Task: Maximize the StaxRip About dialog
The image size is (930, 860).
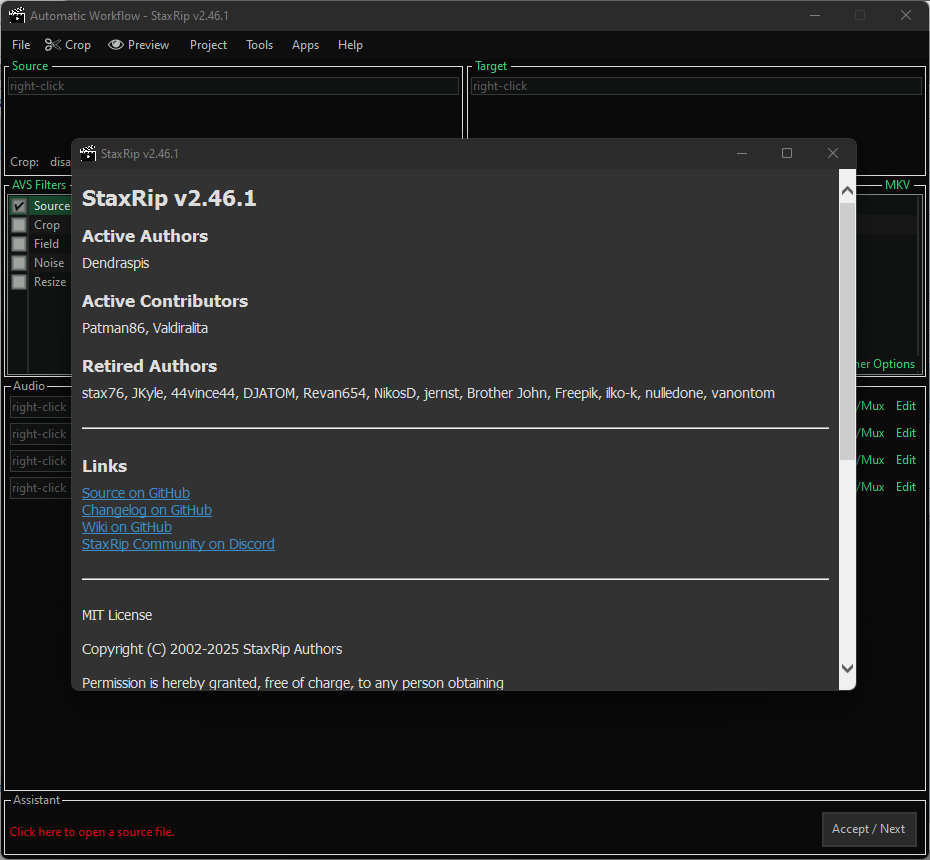Action: click(x=787, y=153)
